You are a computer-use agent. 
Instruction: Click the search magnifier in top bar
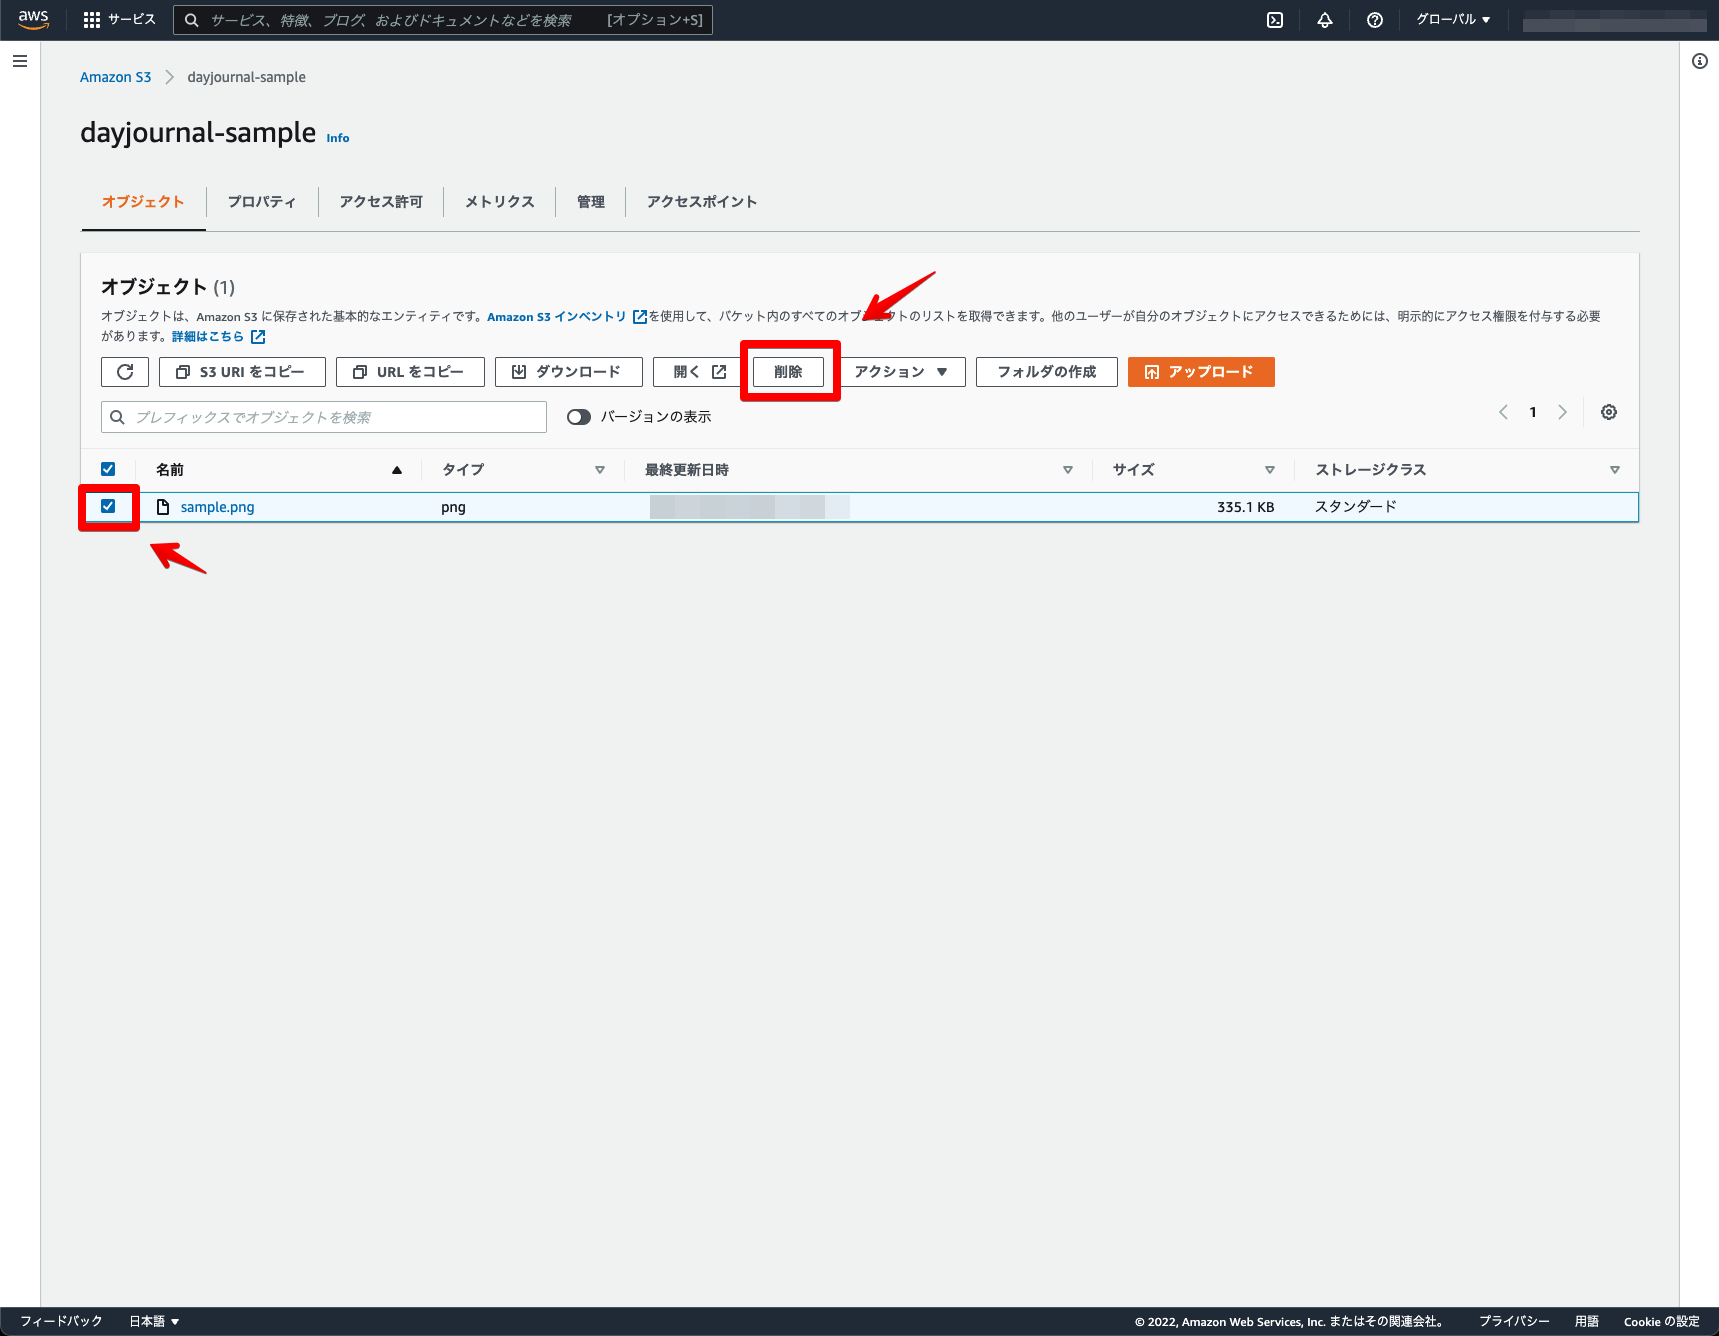pyautogui.click(x=192, y=20)
